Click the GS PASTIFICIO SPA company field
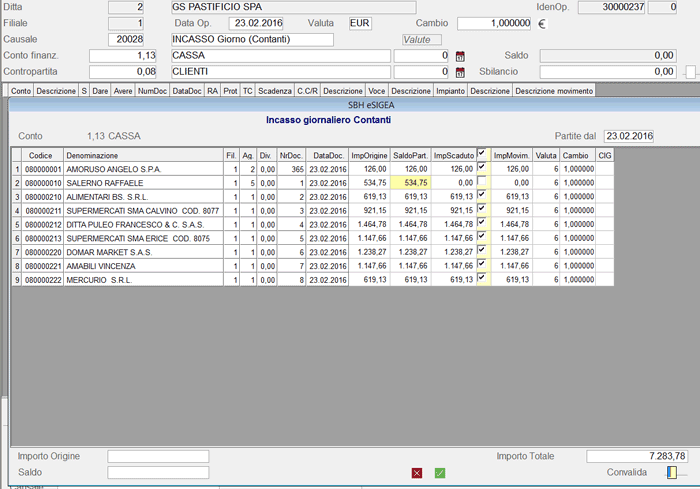Image resolution: width=700 pixels, height=489 pixels. (x=294, y=7)
